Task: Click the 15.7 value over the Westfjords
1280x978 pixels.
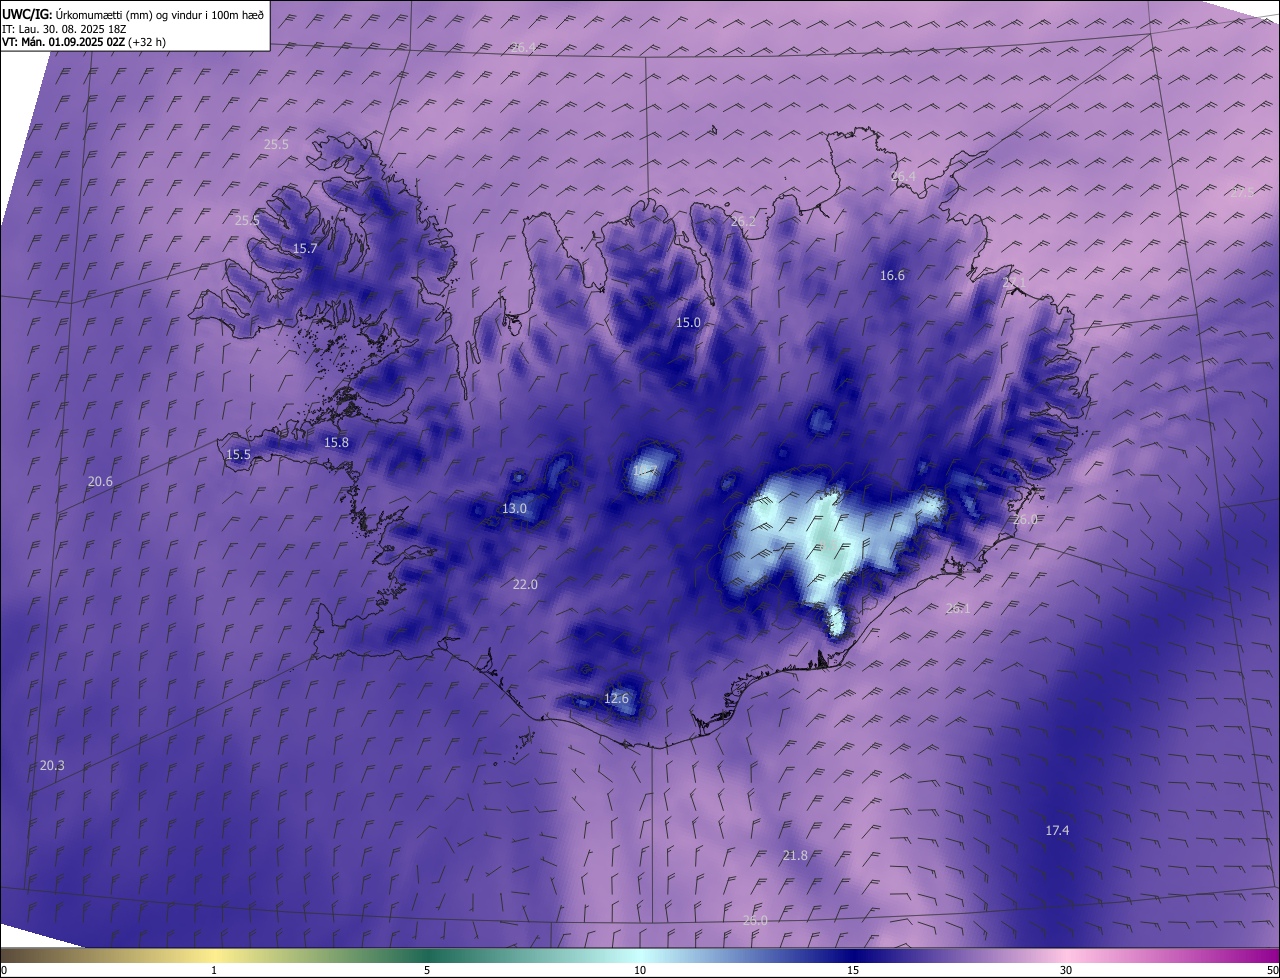Action: (x=305, y=248)
